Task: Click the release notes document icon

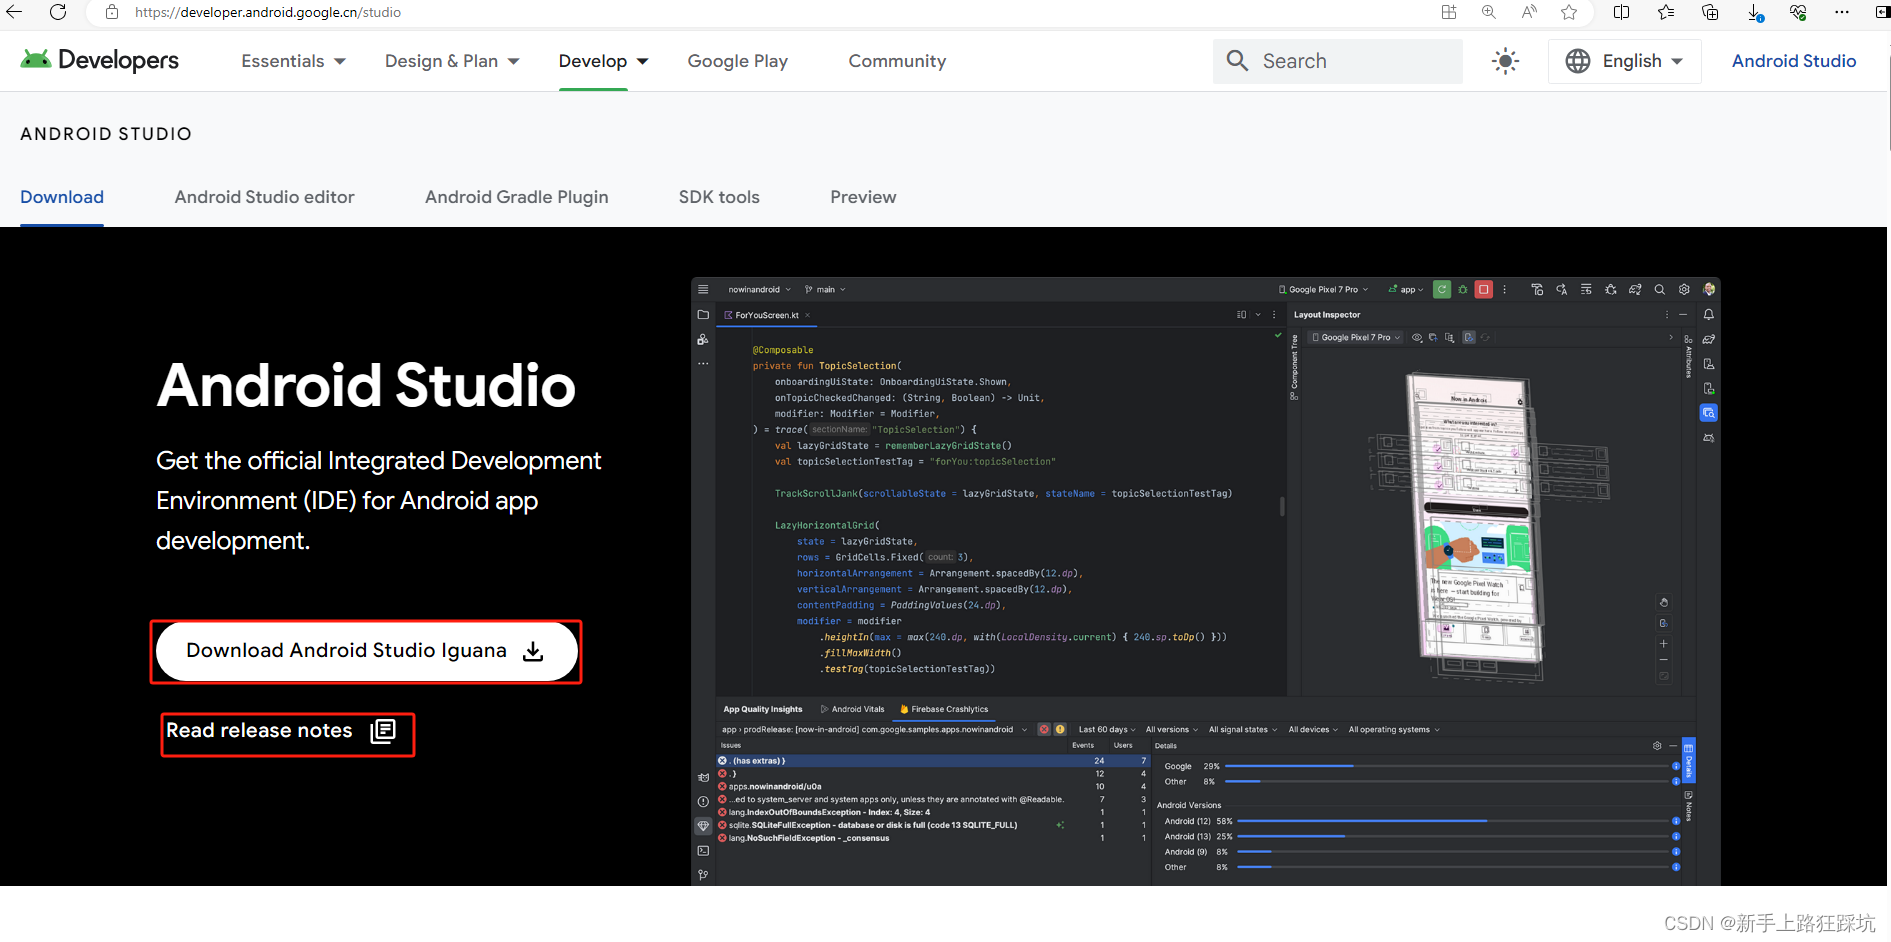Action: click(383, 731)
